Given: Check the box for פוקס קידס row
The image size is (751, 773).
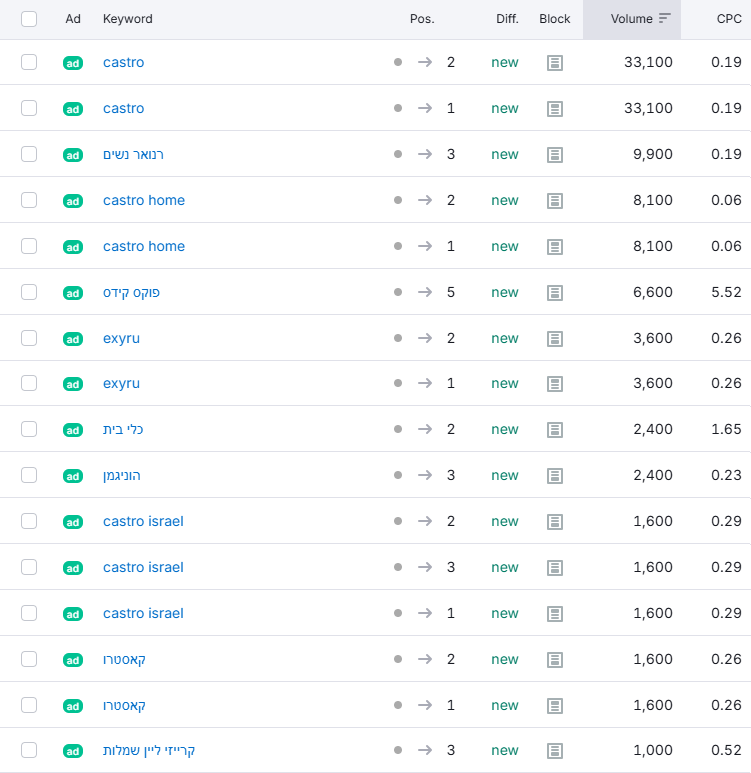Looking at the screenshot, I should [29, 292].
